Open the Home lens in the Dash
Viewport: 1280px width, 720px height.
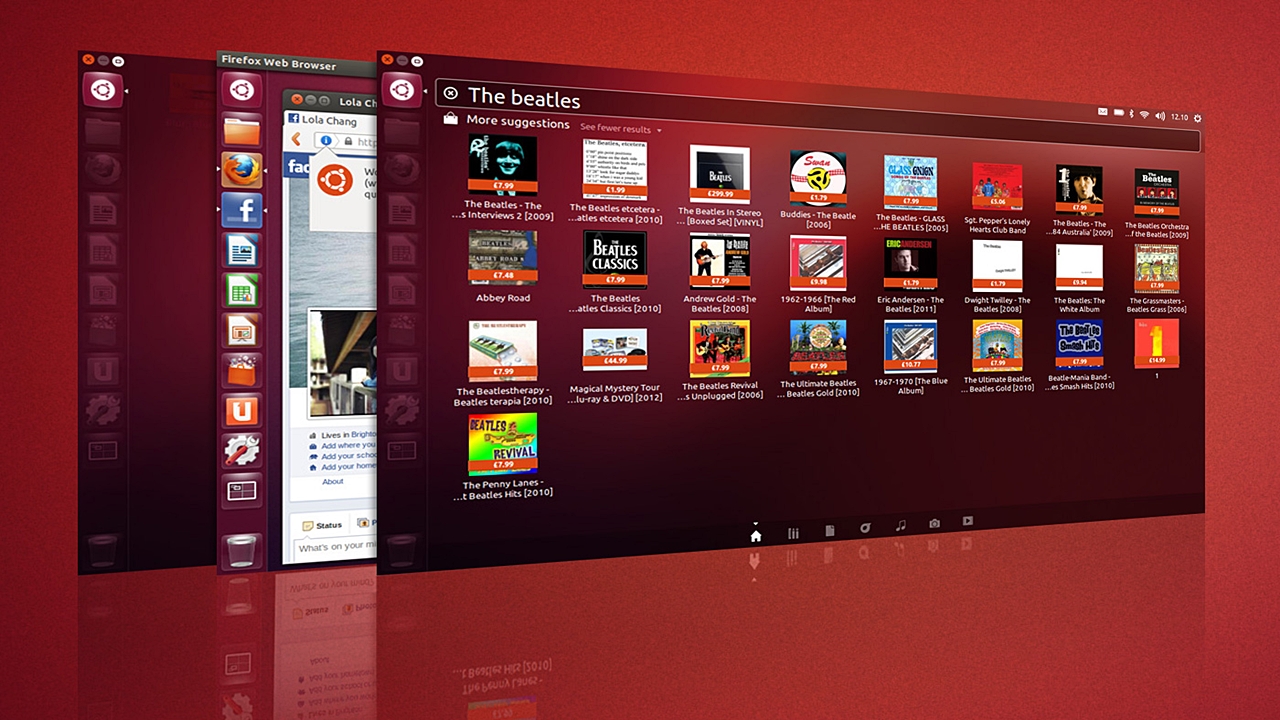click(x=757, y=533)
